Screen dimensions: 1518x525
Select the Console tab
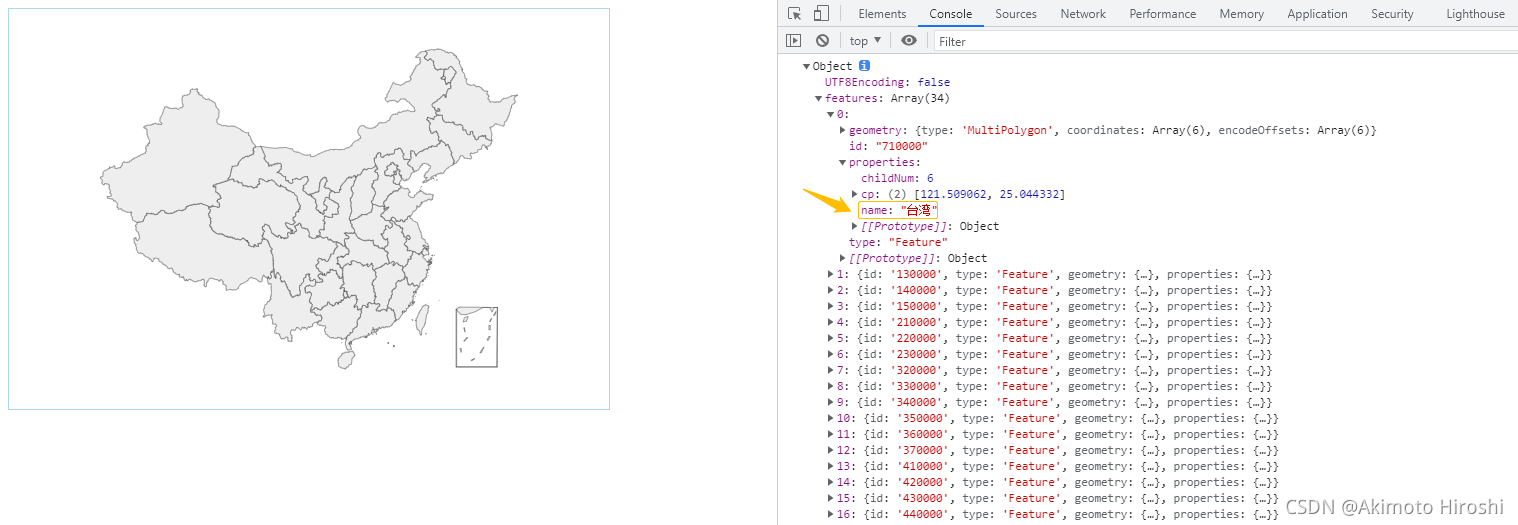click(x=950, y=14)
